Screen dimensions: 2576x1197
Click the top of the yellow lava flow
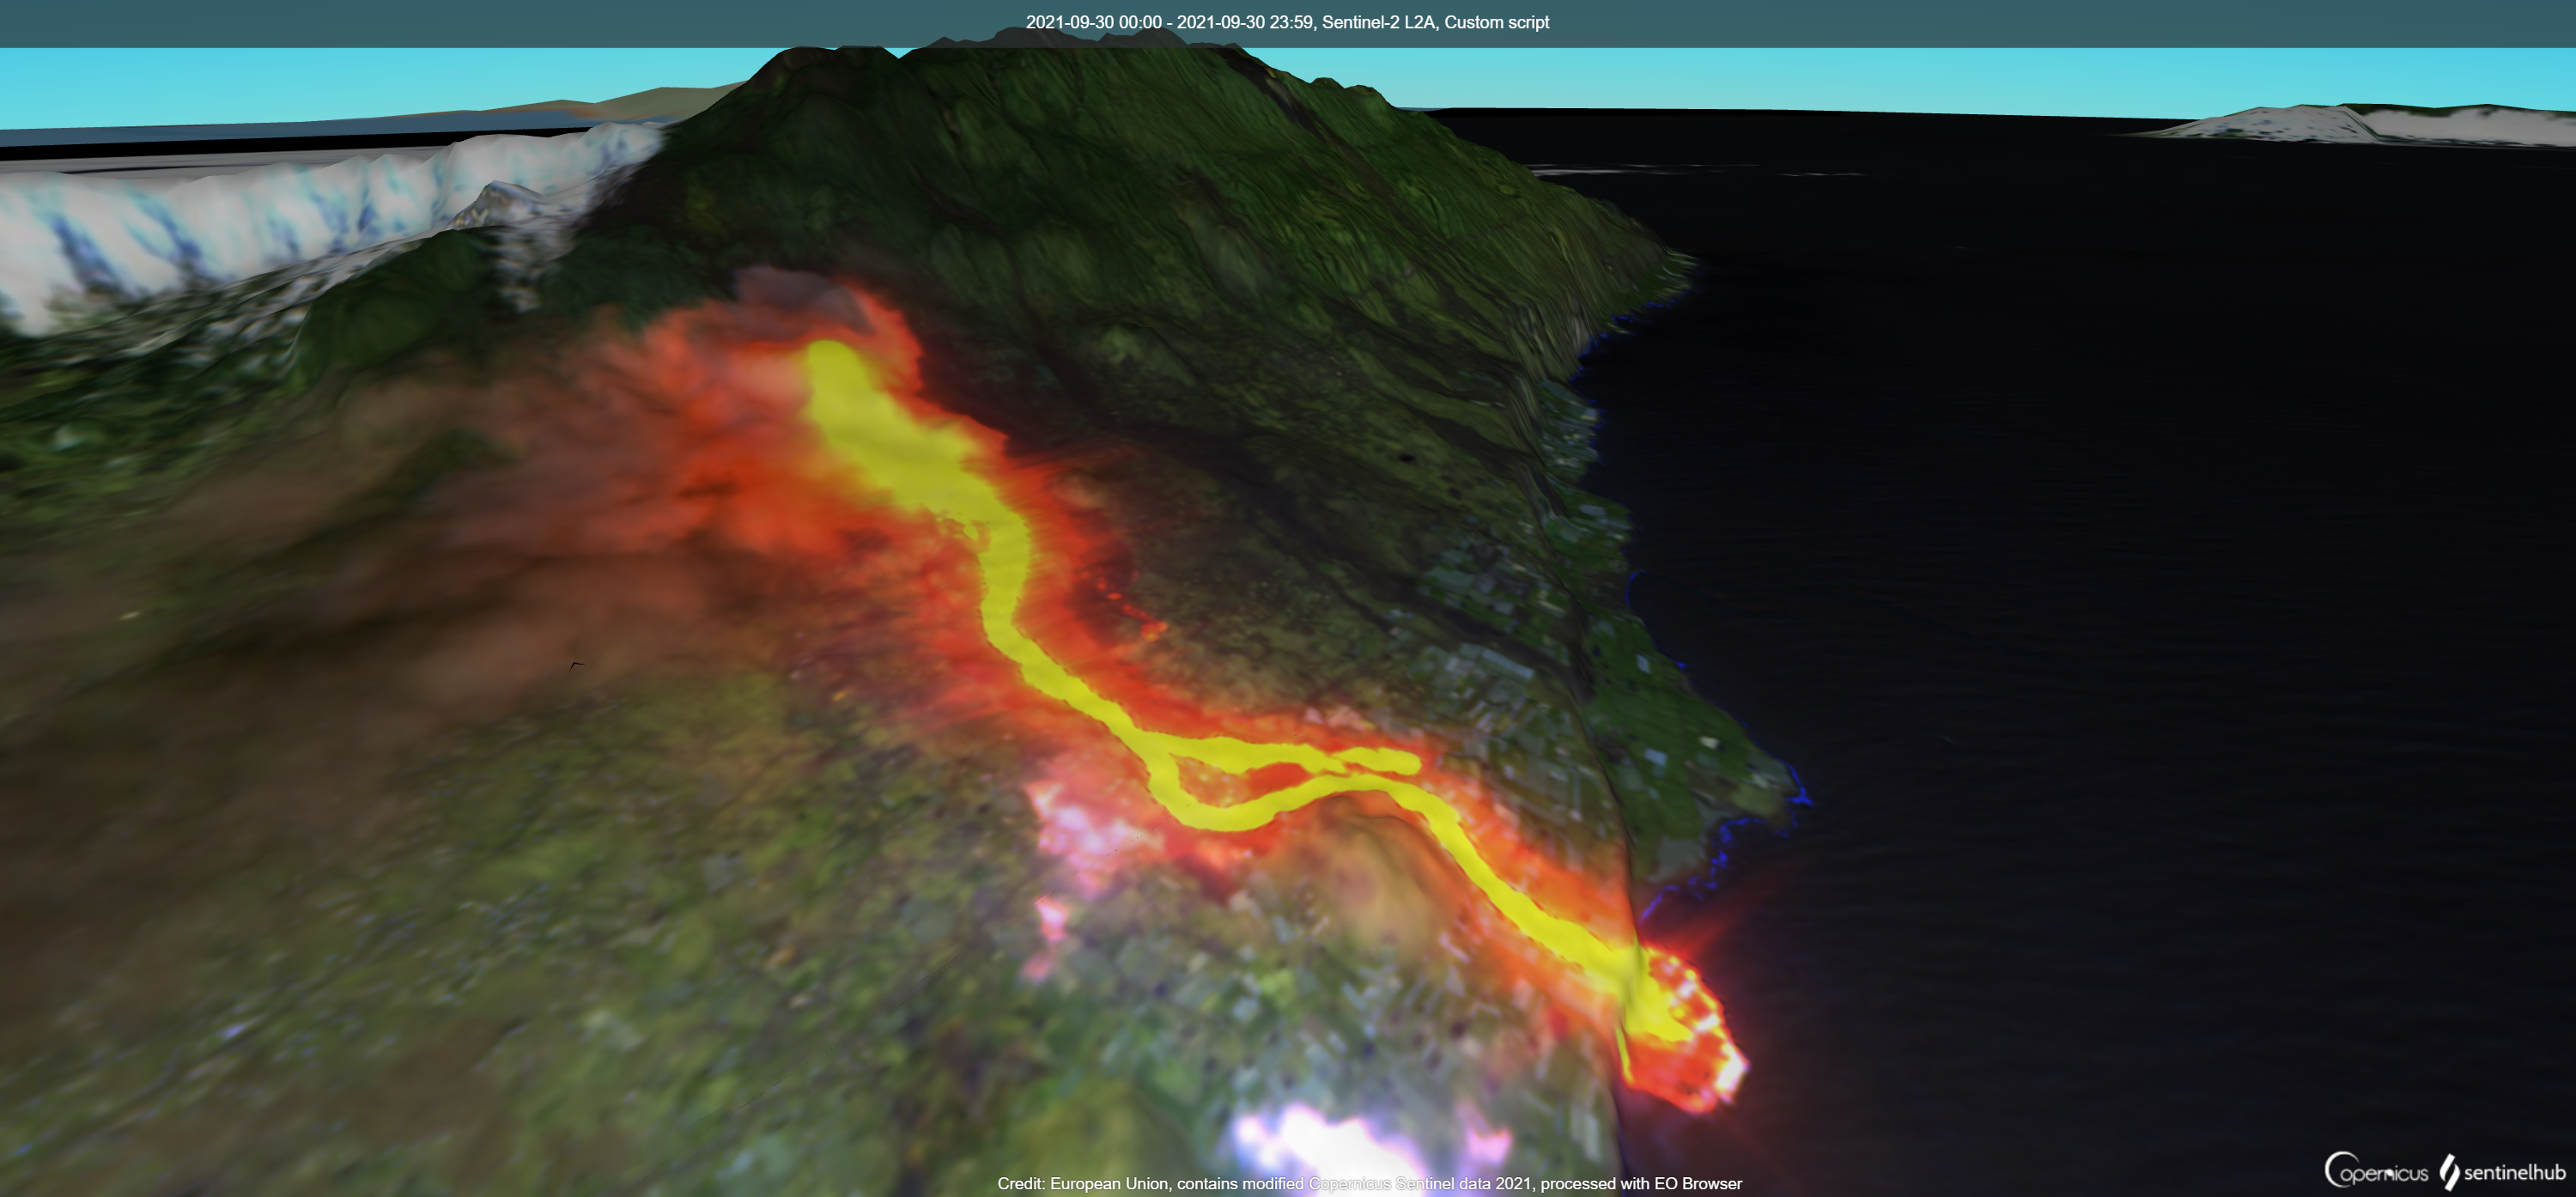point(829,358)
